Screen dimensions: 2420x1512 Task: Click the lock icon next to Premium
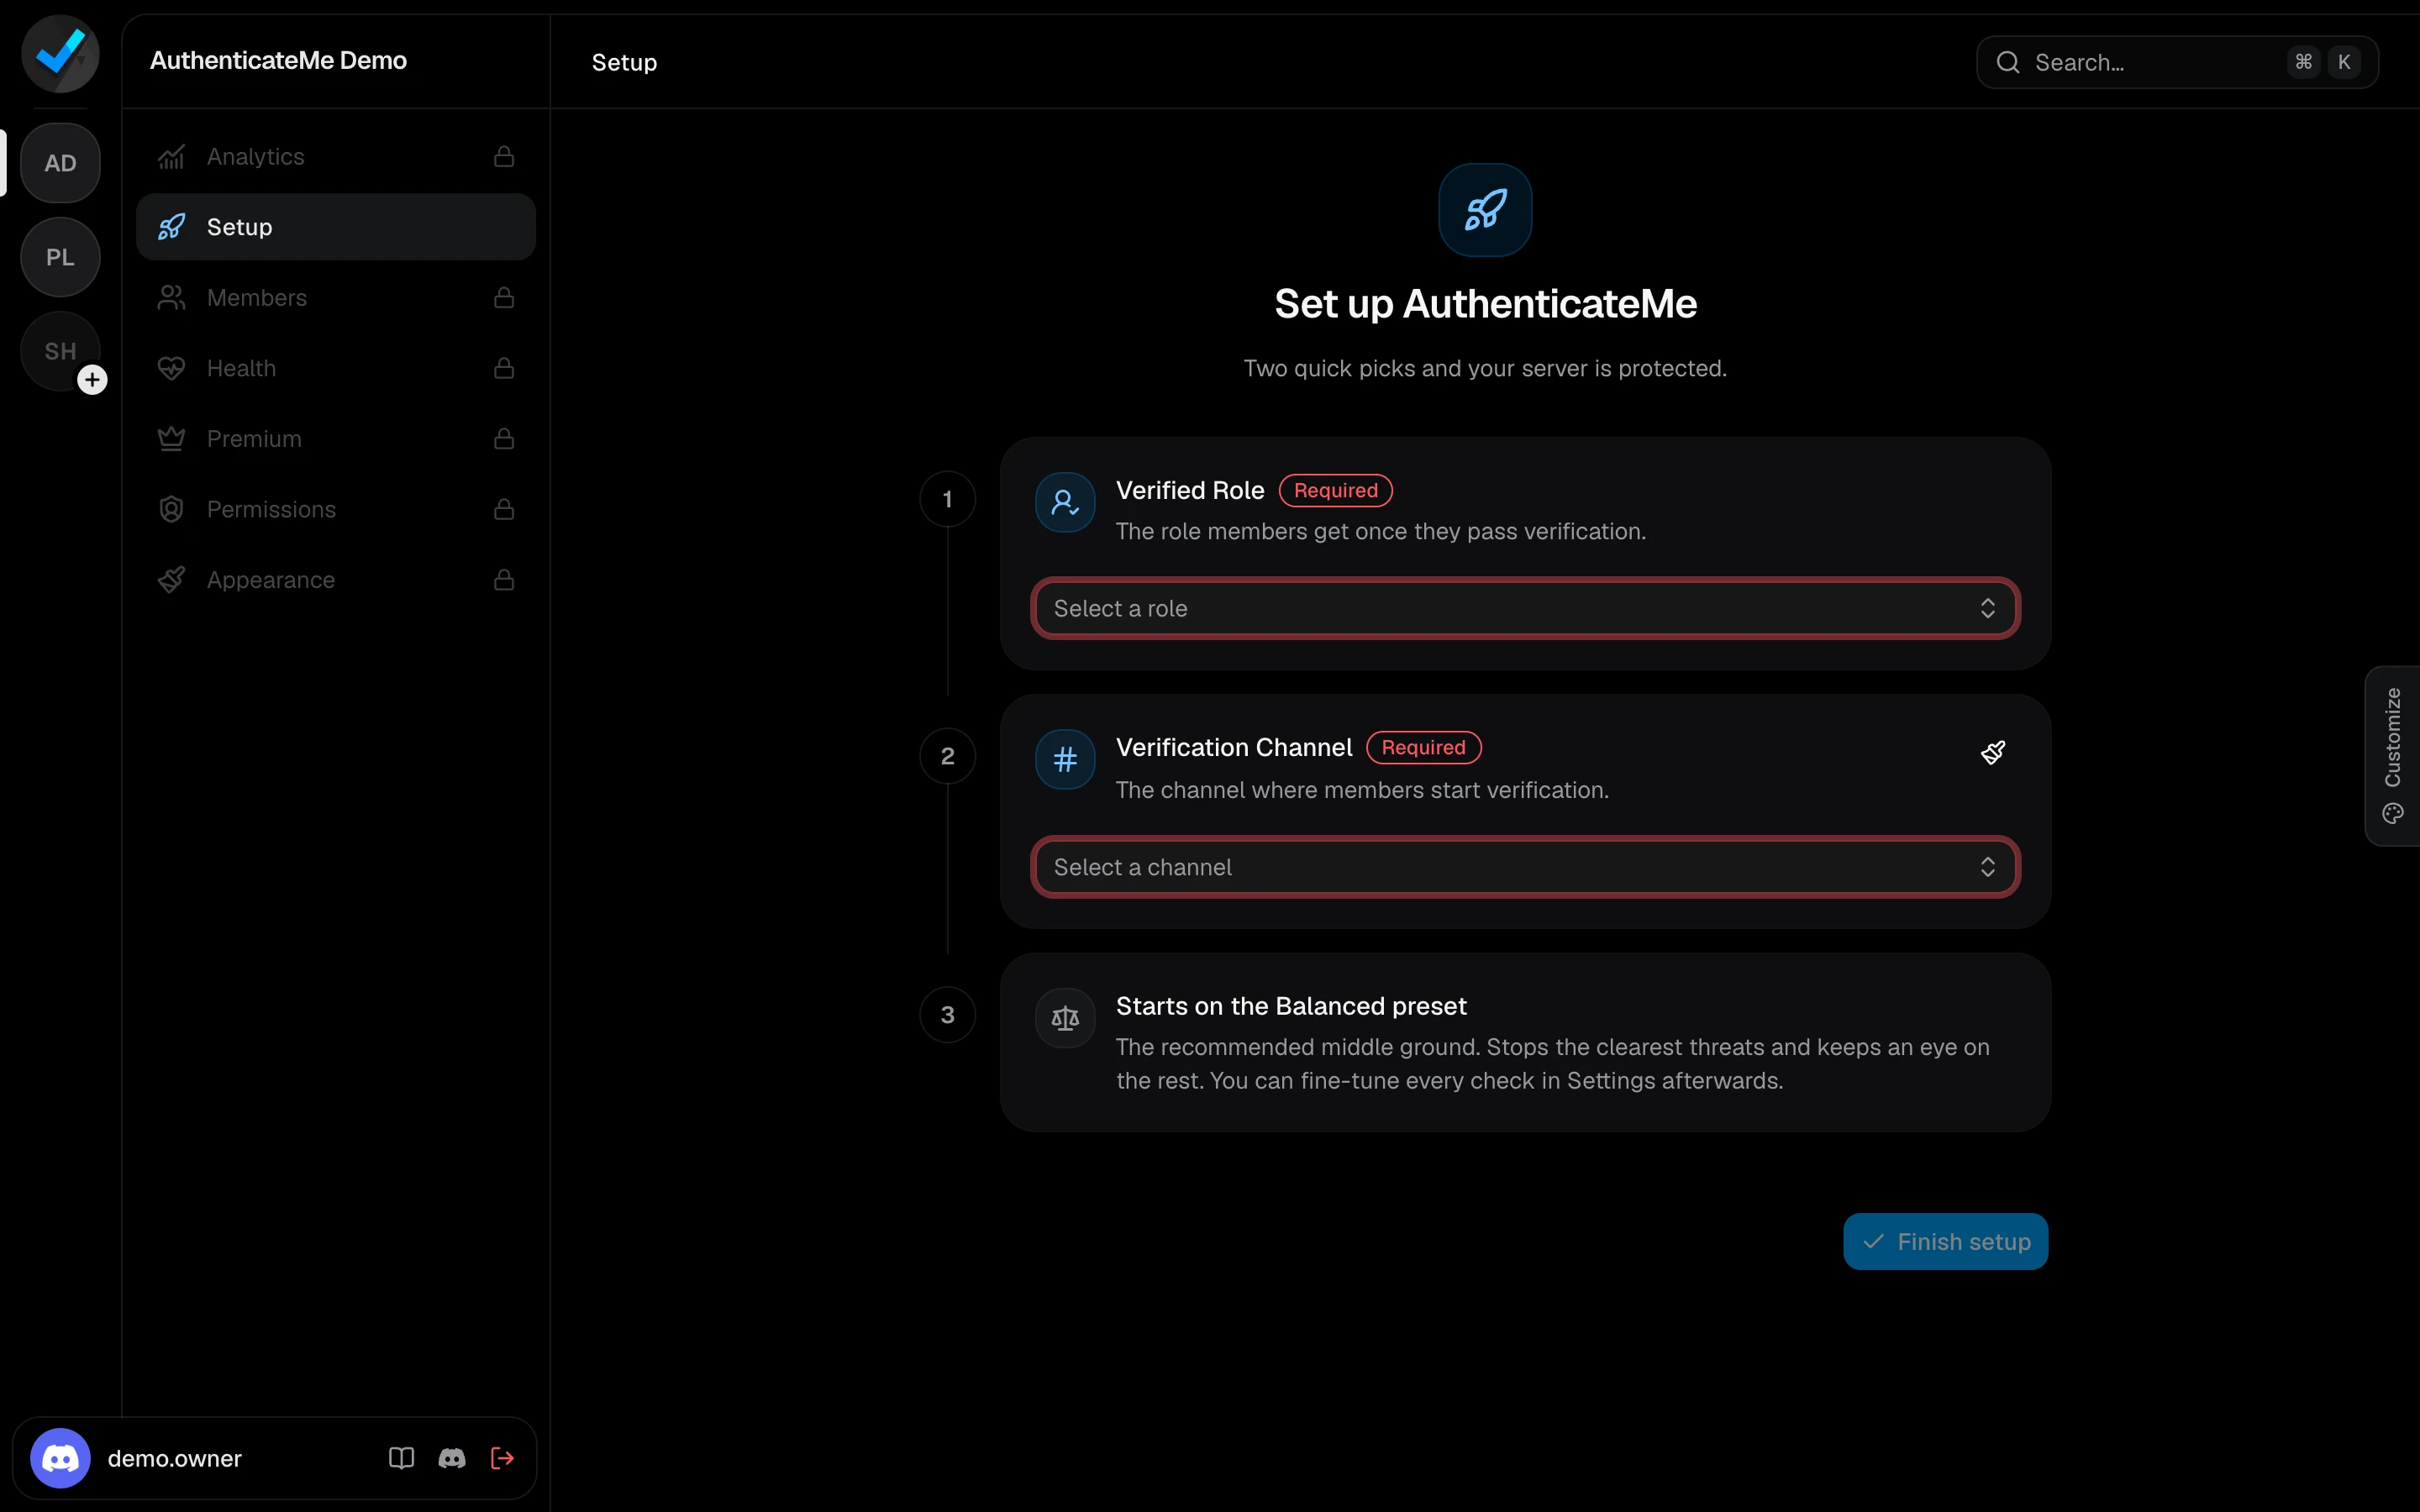coord(504,439)
